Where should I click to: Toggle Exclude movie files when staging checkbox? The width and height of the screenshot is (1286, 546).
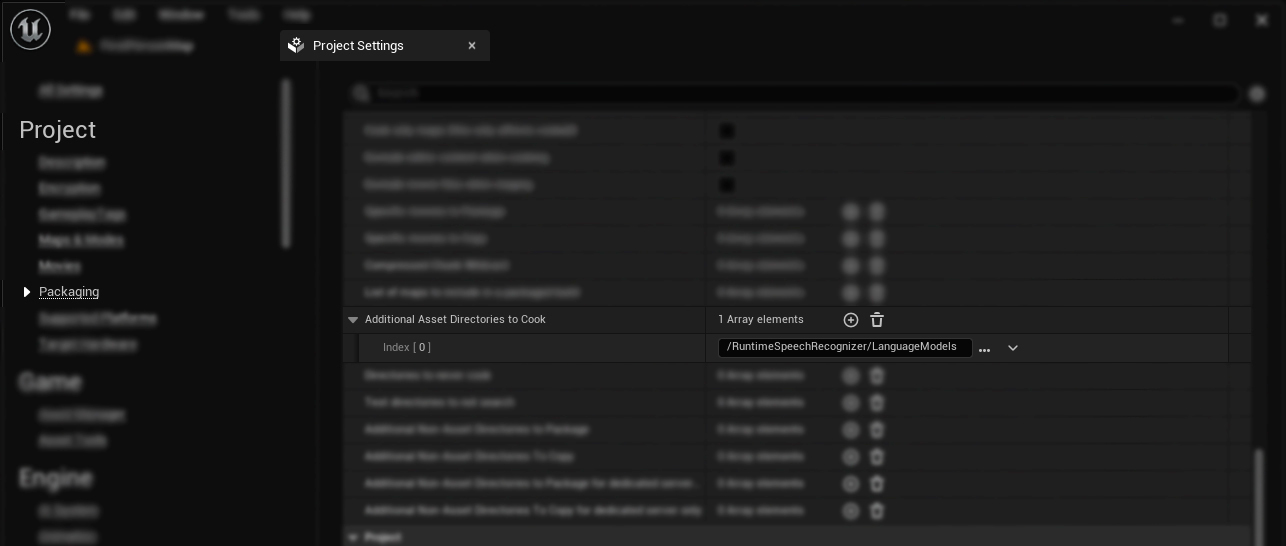point(727,185)
